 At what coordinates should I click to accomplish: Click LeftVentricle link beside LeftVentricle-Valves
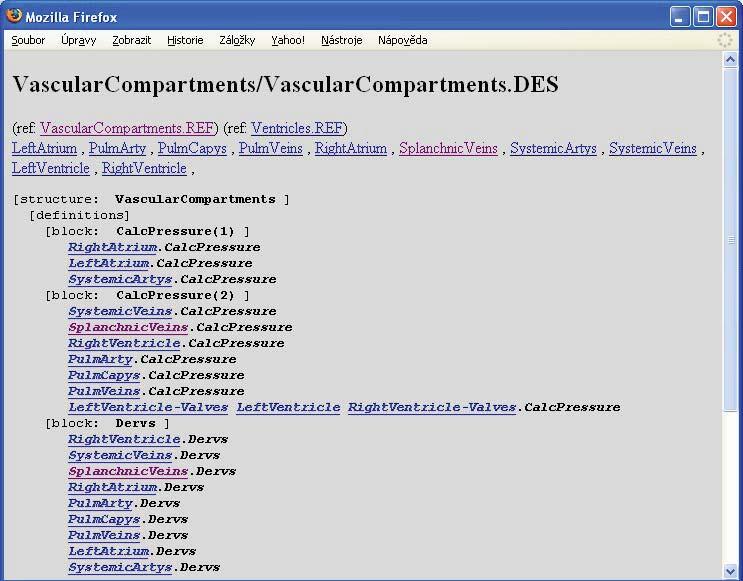click(x=288, y=408)
